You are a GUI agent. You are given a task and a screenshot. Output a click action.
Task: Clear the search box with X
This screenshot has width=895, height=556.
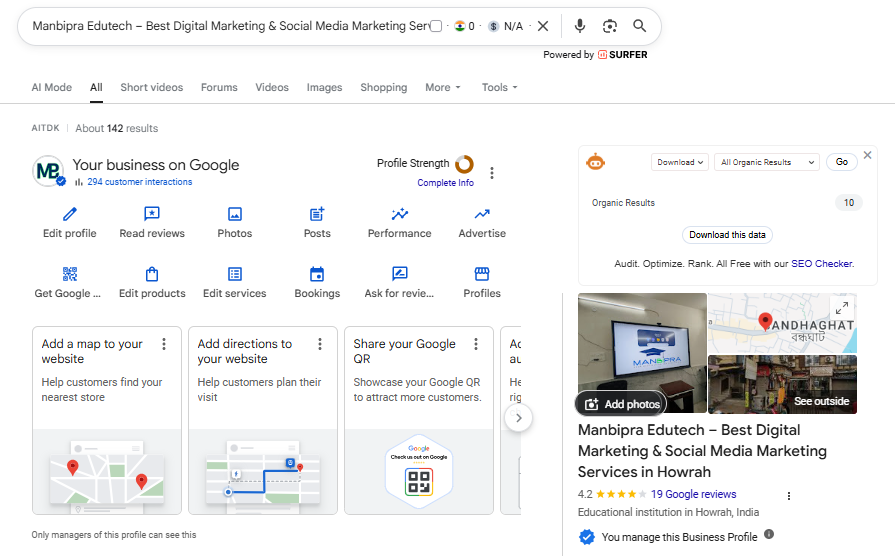(543, 26)
